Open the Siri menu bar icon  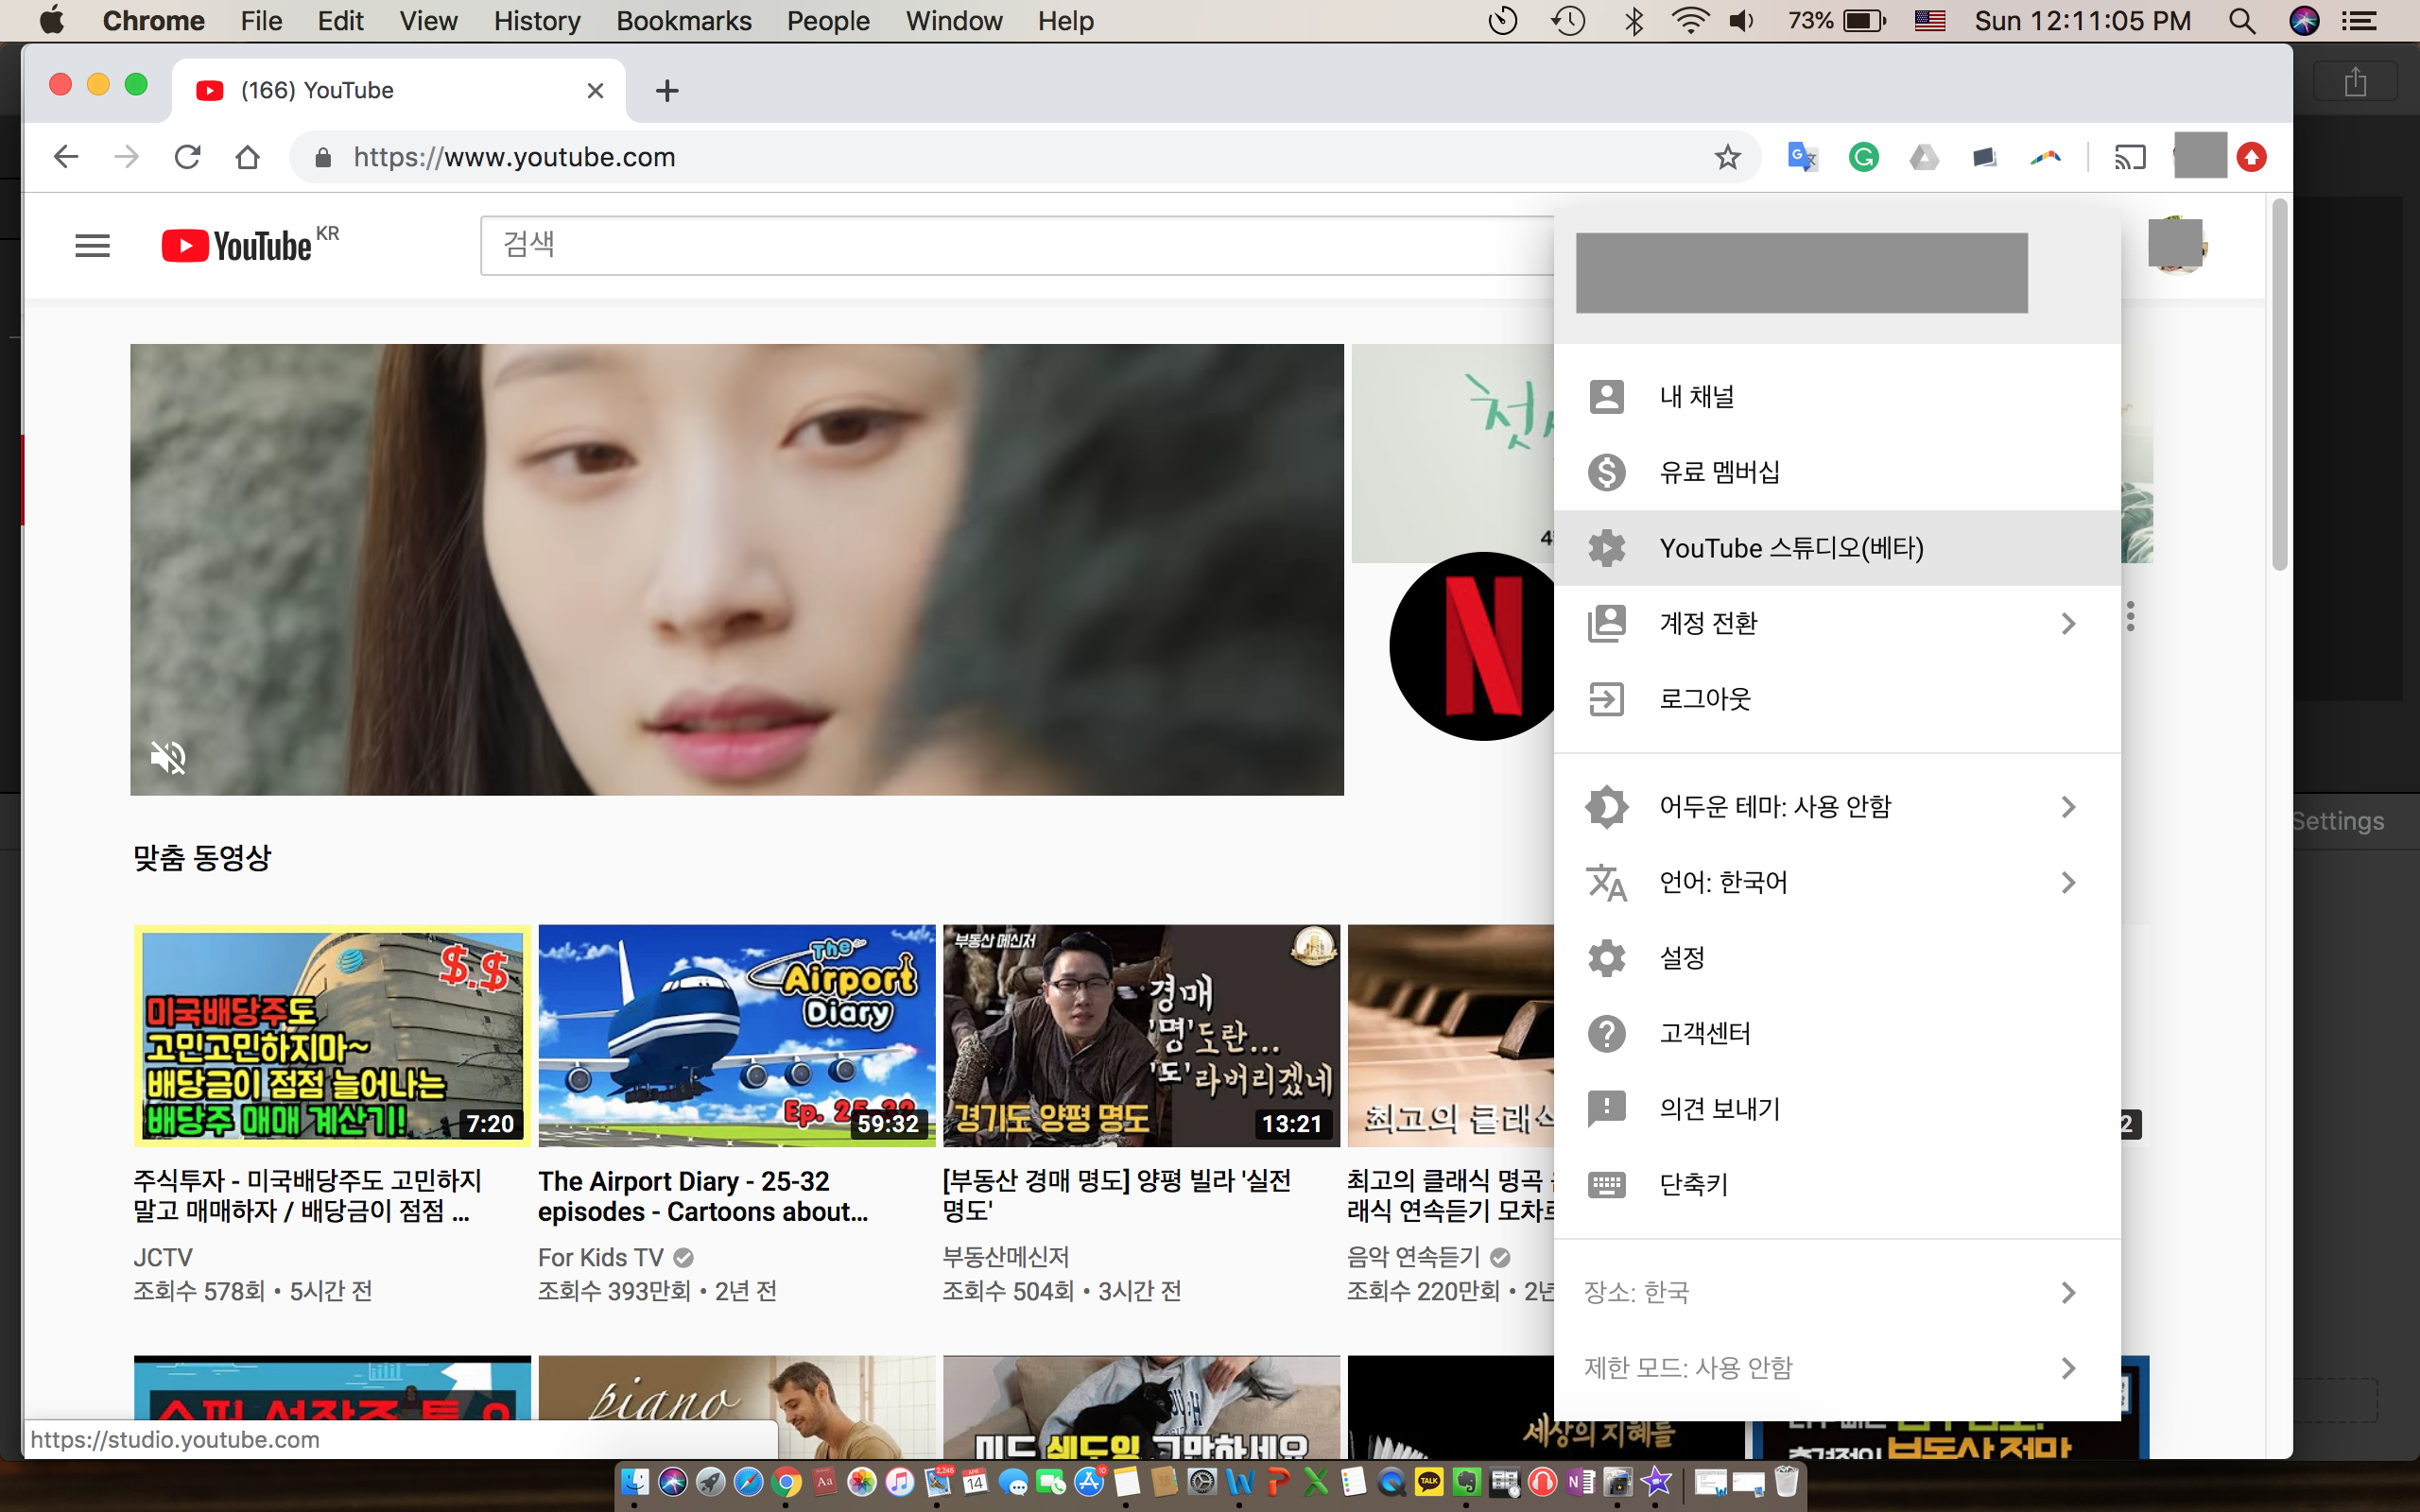[x=2304, y=21]
